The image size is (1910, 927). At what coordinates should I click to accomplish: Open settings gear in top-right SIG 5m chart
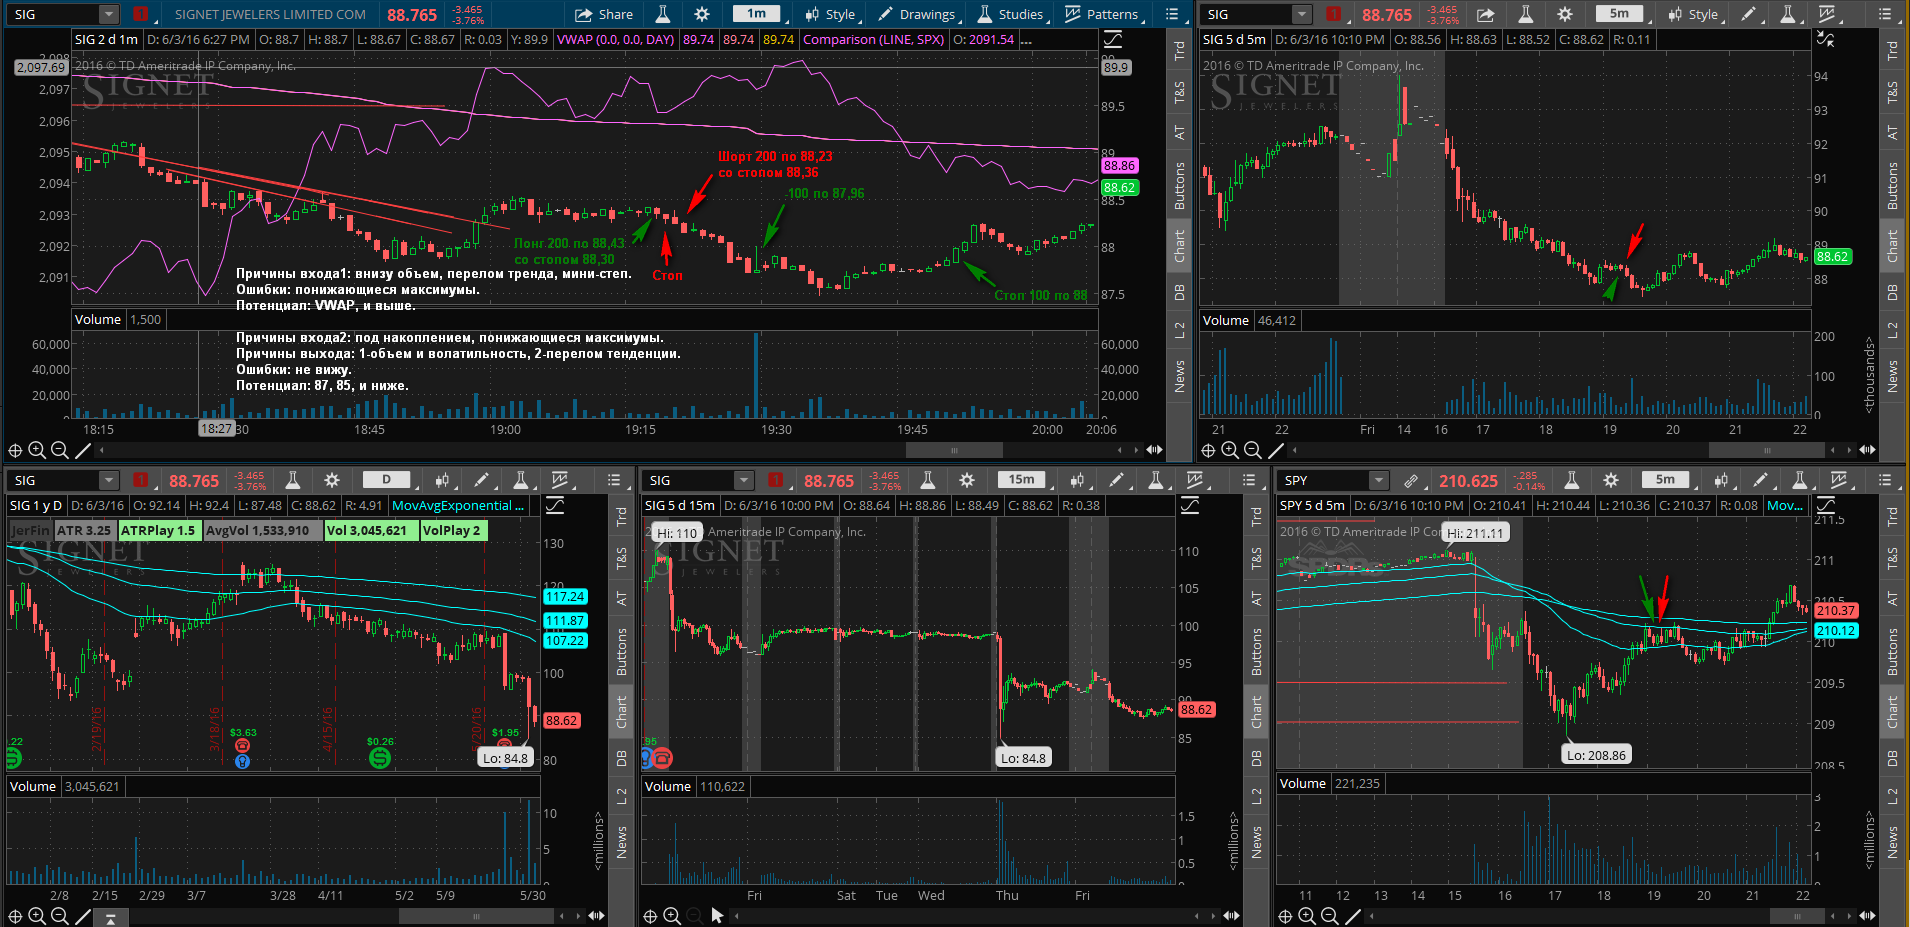(x=1565, y=14)
